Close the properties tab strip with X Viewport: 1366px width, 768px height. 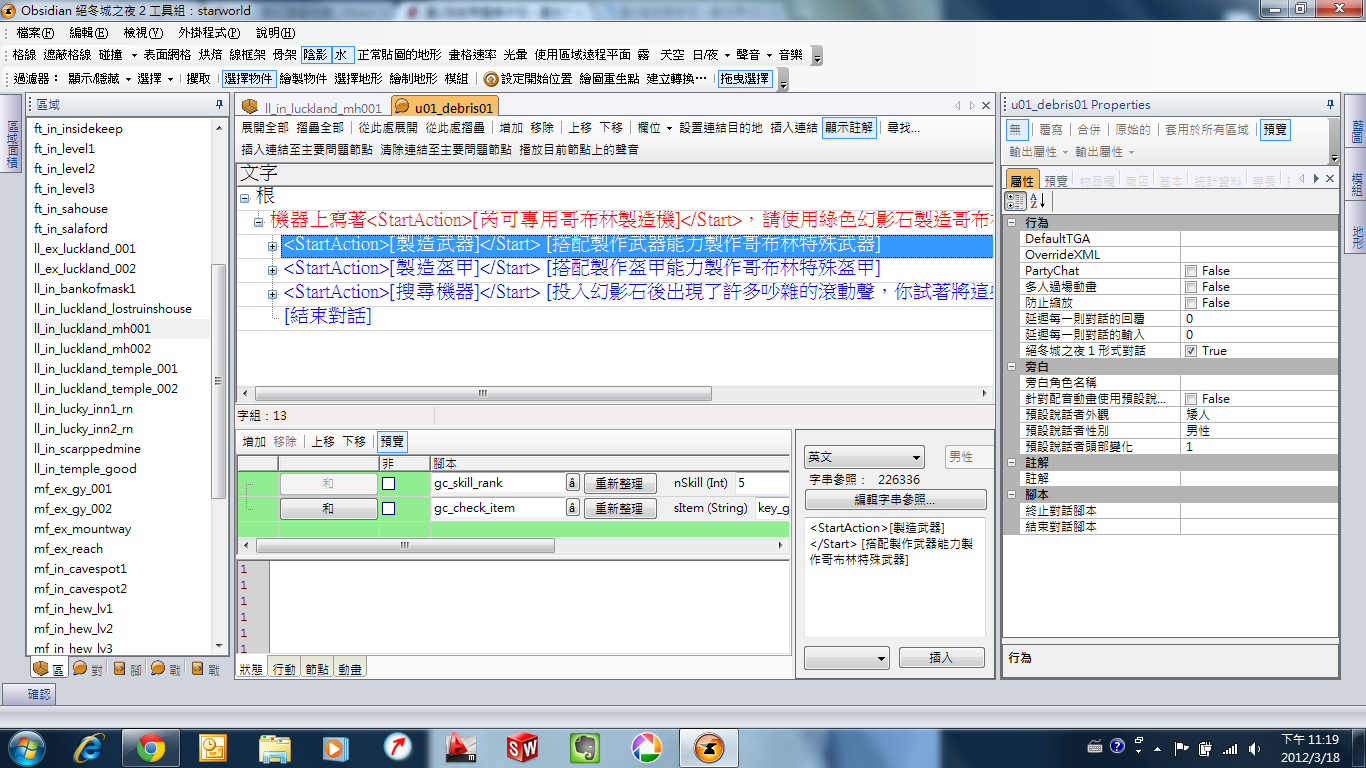pyautogui.click(x=1330, y=179)
